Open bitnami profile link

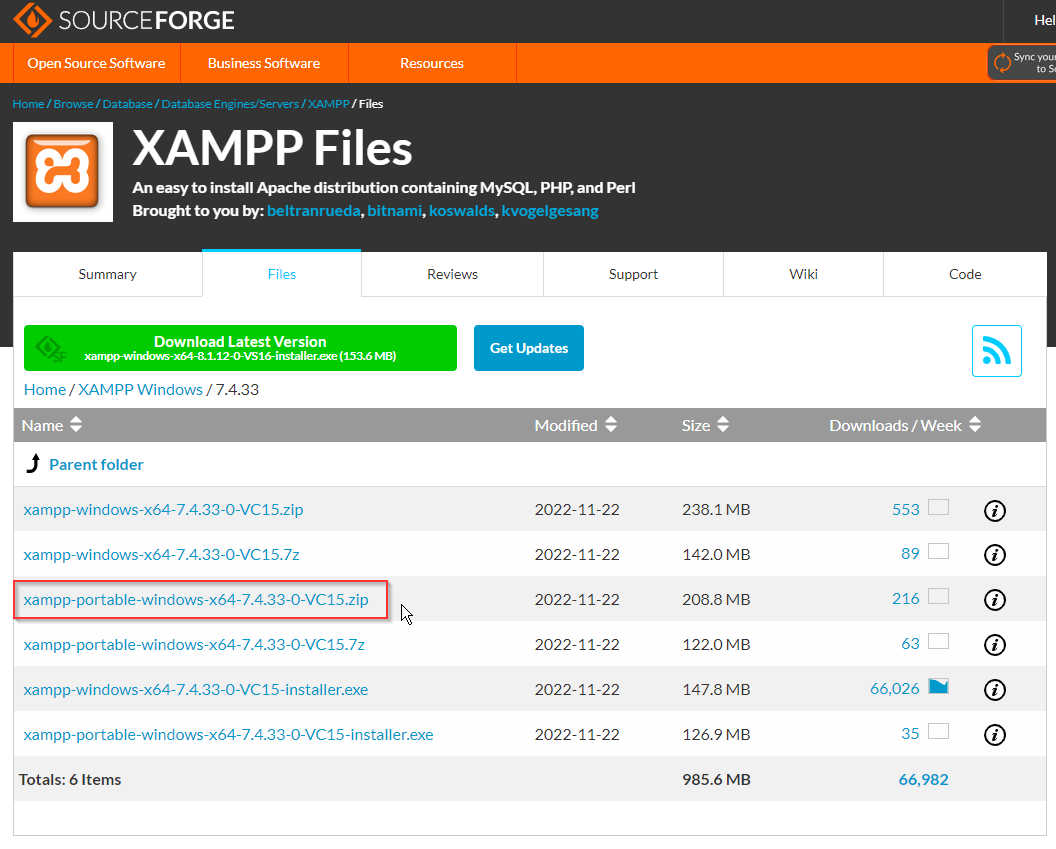pyautogui.click(x=395, y=211)
